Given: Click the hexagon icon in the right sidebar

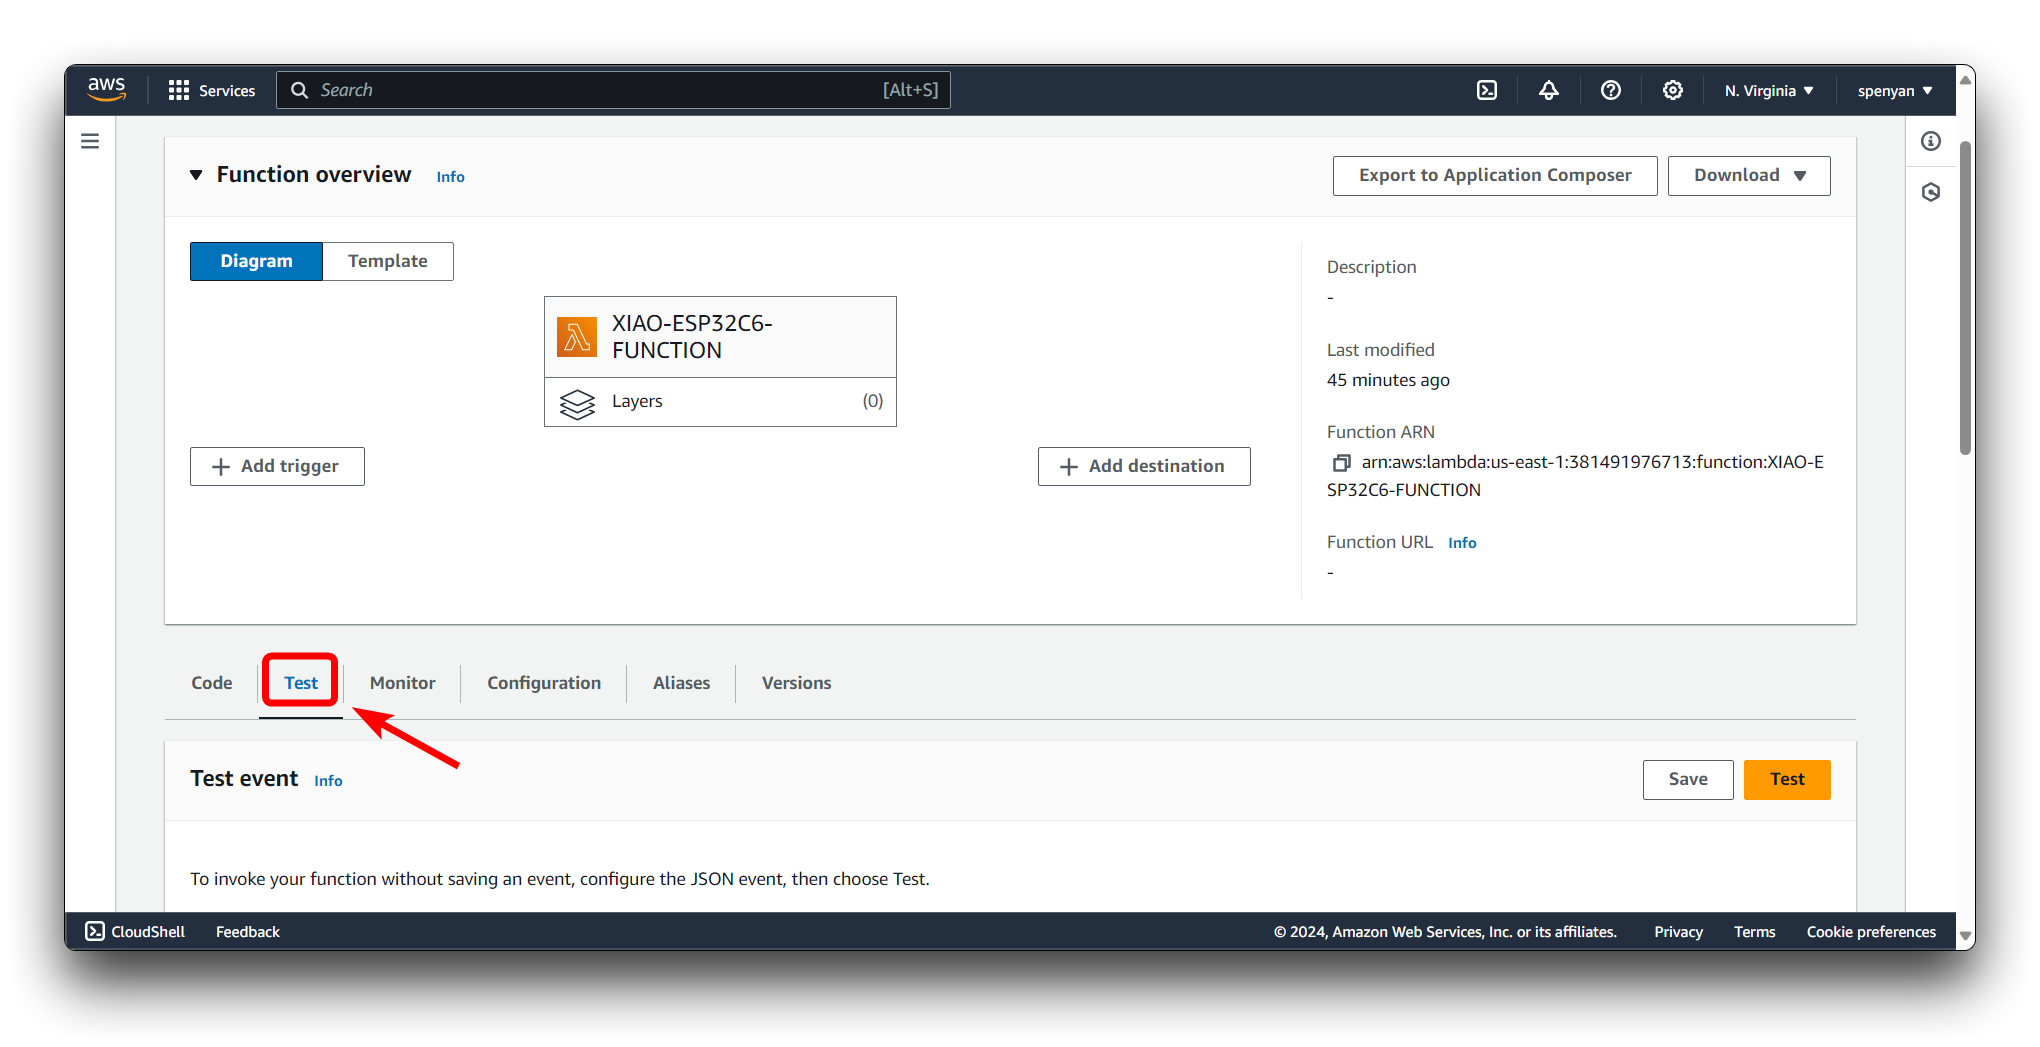Looking at the screenshot, I should click(1931, 192).
